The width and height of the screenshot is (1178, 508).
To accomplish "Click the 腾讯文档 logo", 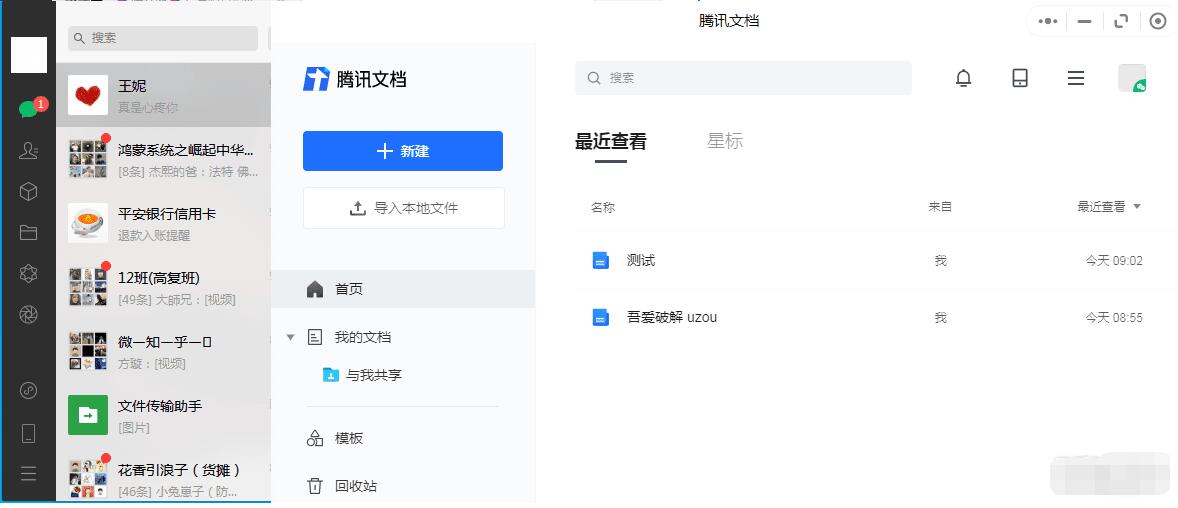I will point(355,79).
